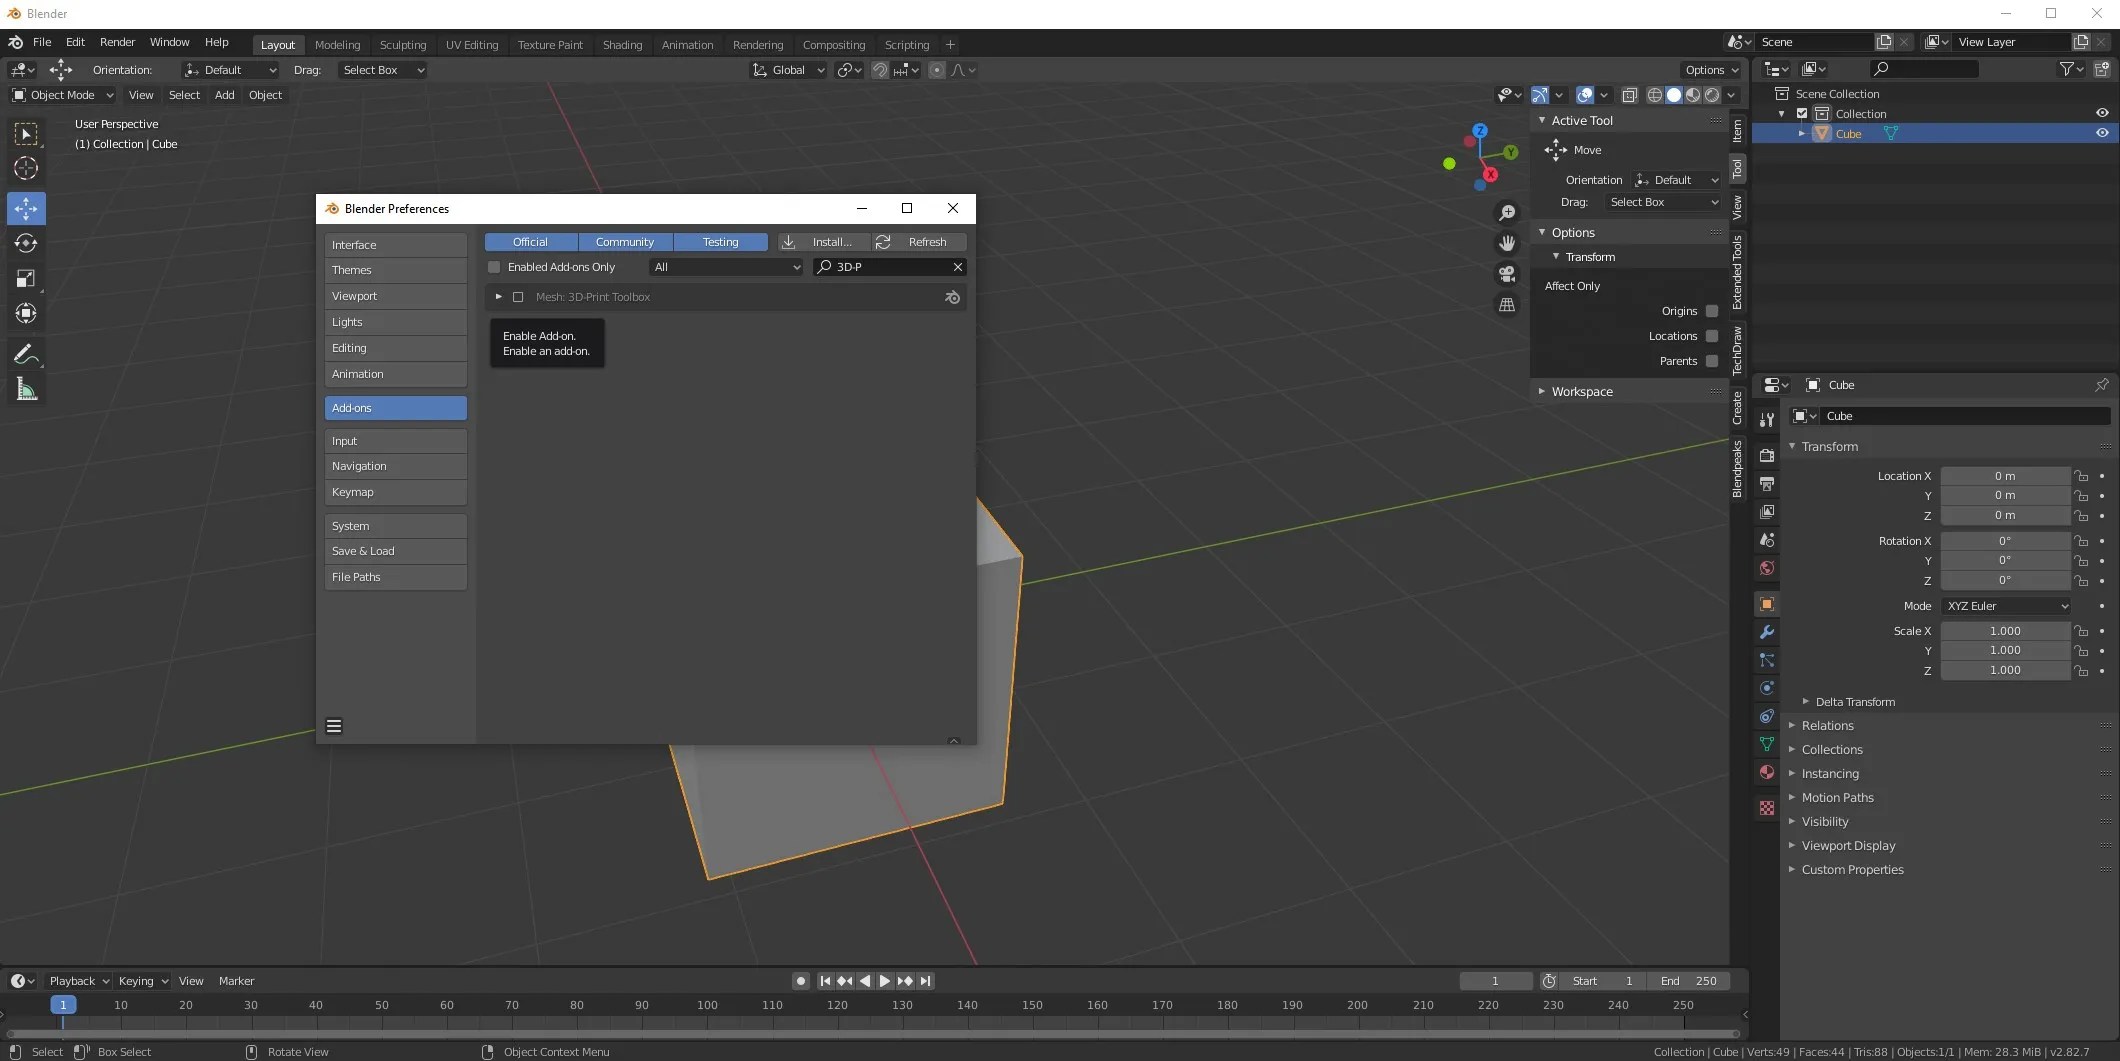Open Render Properties in the properties editor

click(1766, 455)
